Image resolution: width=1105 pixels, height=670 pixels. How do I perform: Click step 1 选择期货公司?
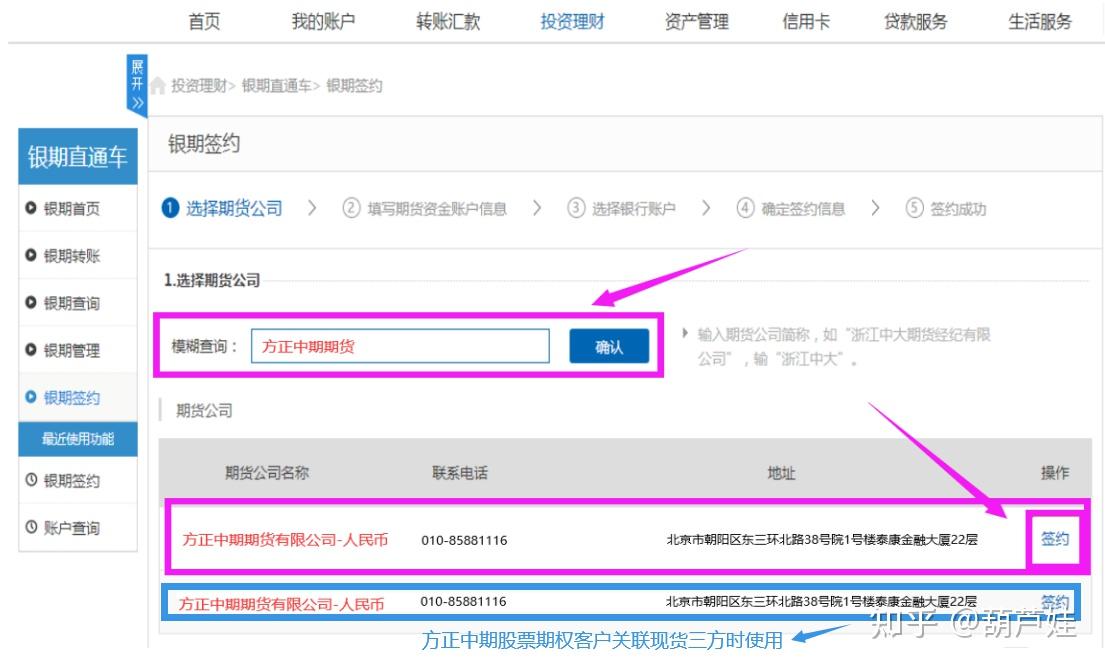tap(223, 209)
